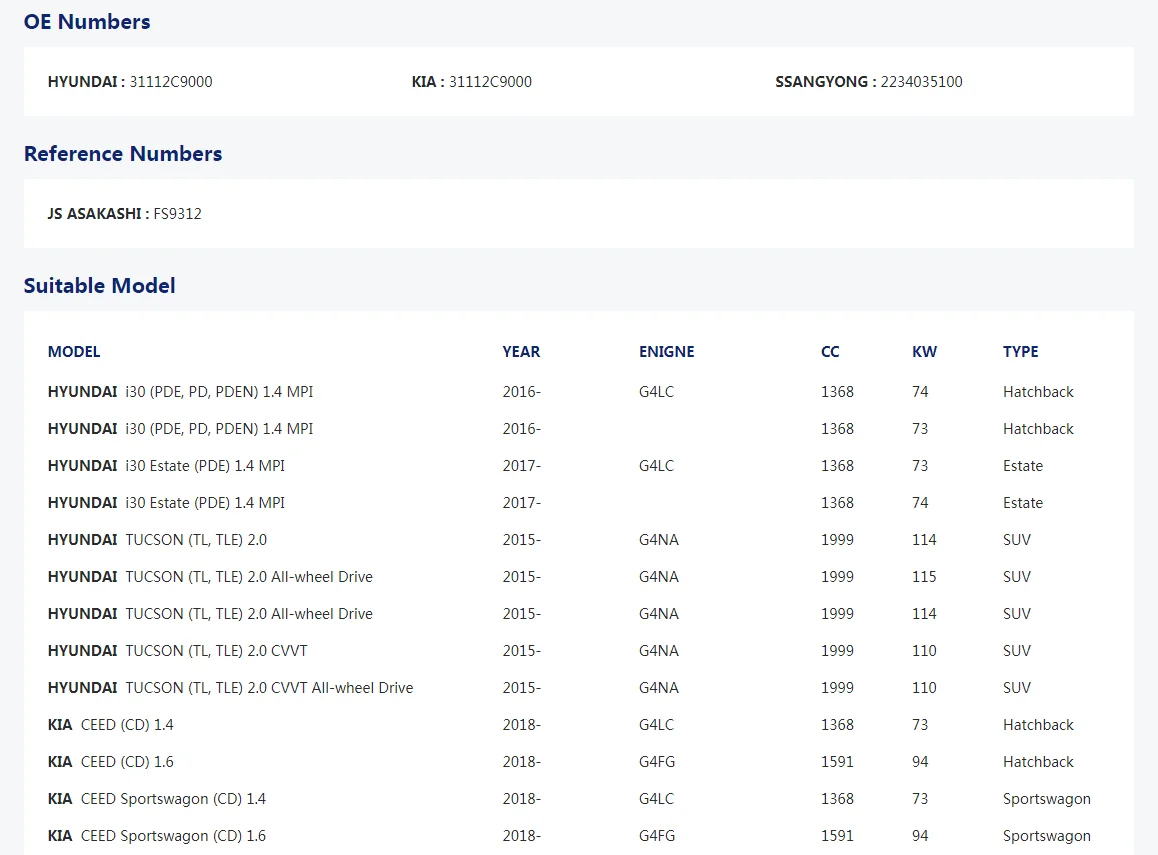This screenshot has width=1158, height=855.
Task: Select HYUNDAI TUCSON (TL, TLE) 2.0 model
Action: click(x=157, y=540)
